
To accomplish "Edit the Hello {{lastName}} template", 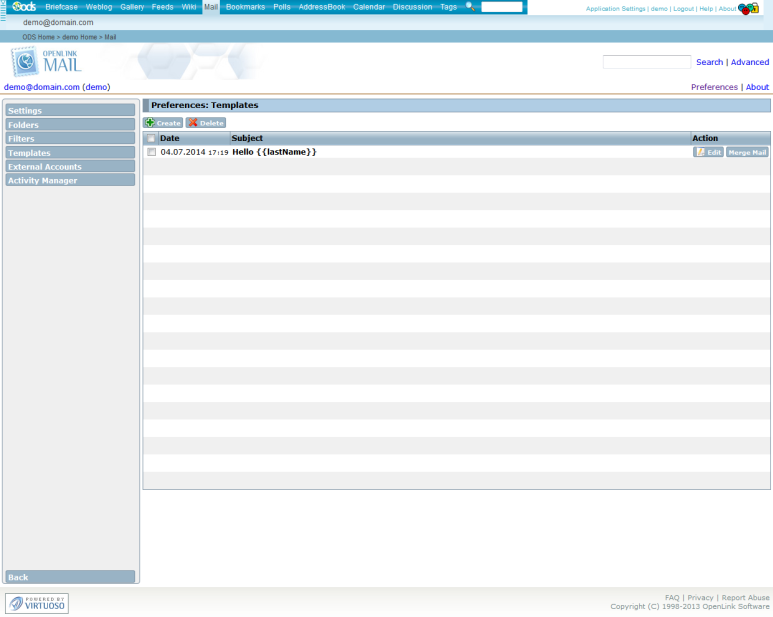I will (x=708, y=152).
